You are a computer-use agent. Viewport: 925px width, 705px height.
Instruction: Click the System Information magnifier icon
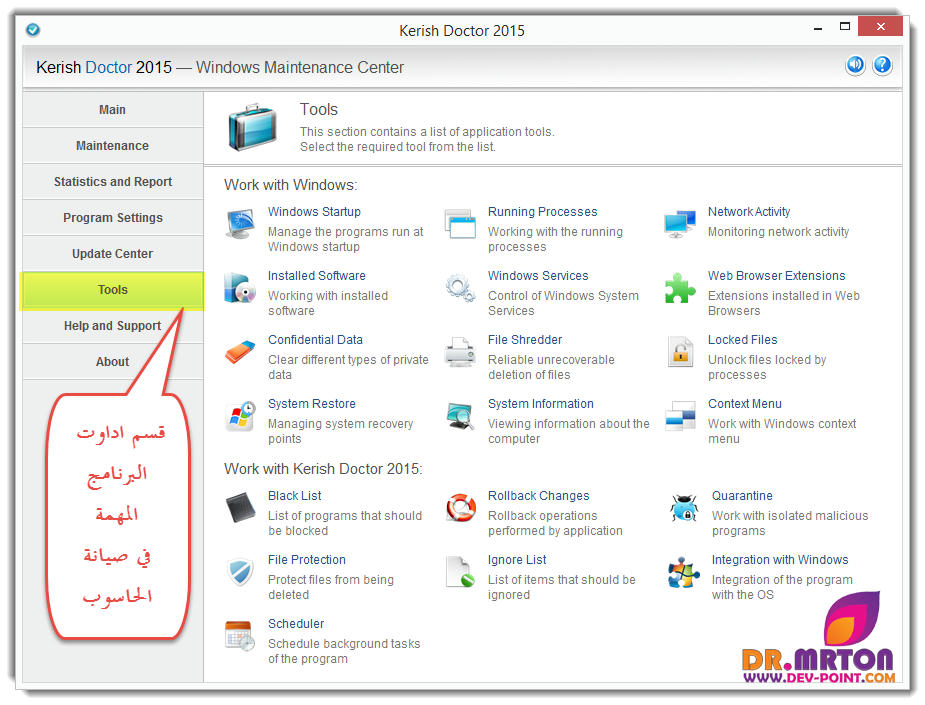point(460,416)
